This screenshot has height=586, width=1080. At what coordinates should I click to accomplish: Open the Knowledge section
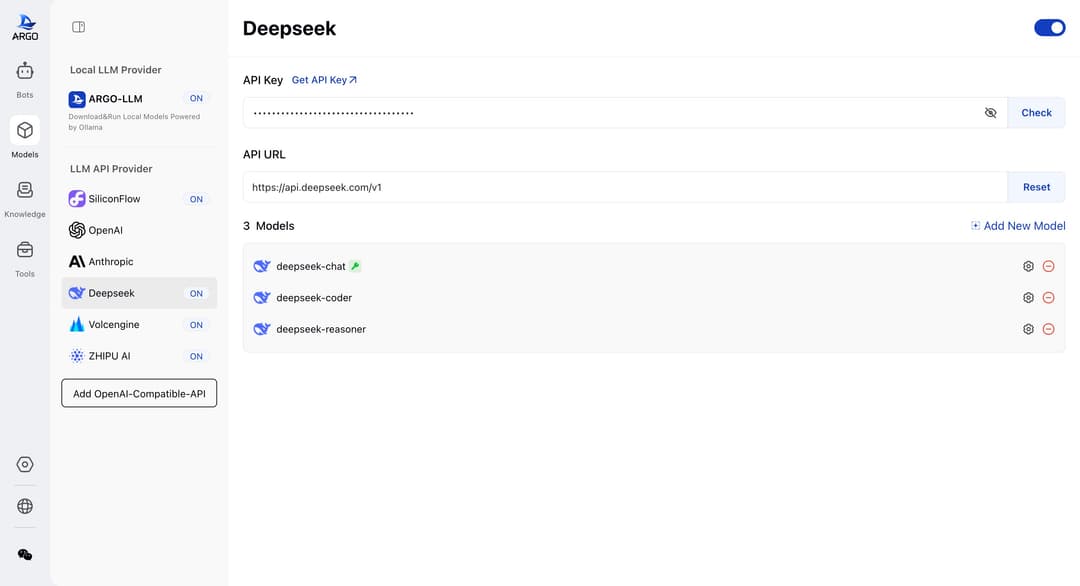(x=25, y=198)
